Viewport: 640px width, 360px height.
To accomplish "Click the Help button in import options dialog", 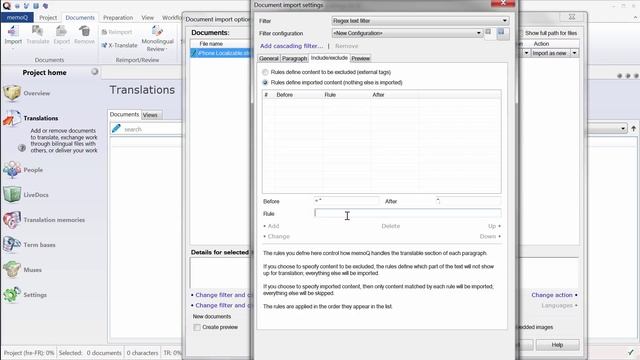I will click(557, 345).
